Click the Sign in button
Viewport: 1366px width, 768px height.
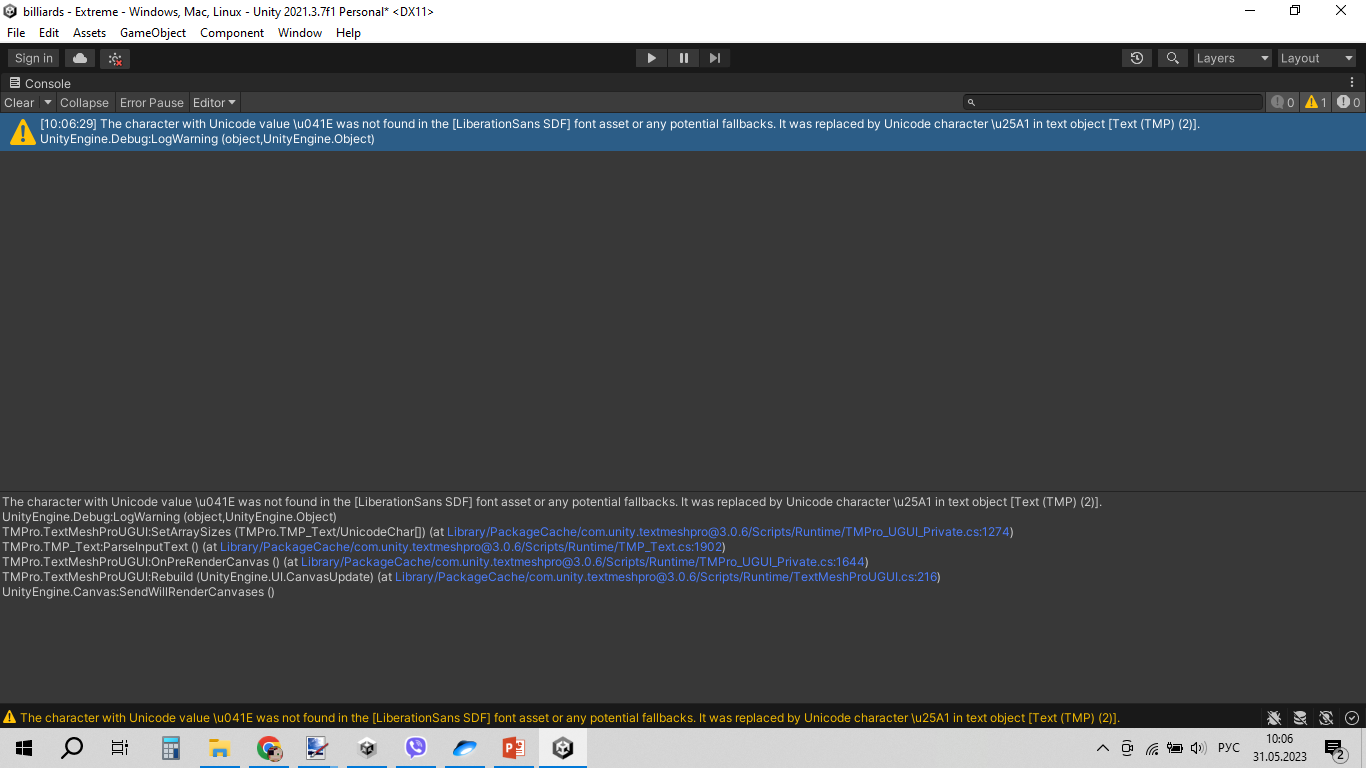(34, 58)
